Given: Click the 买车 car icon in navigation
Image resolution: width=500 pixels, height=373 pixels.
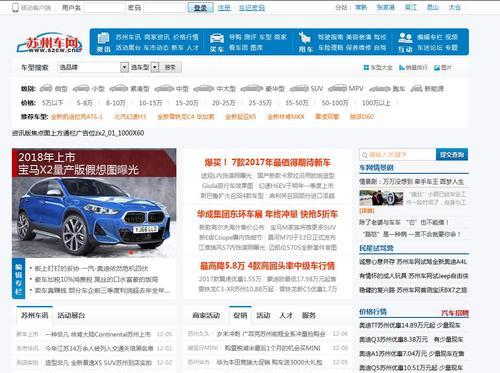Looking at the screenshot, I should (x=217, y=38).
